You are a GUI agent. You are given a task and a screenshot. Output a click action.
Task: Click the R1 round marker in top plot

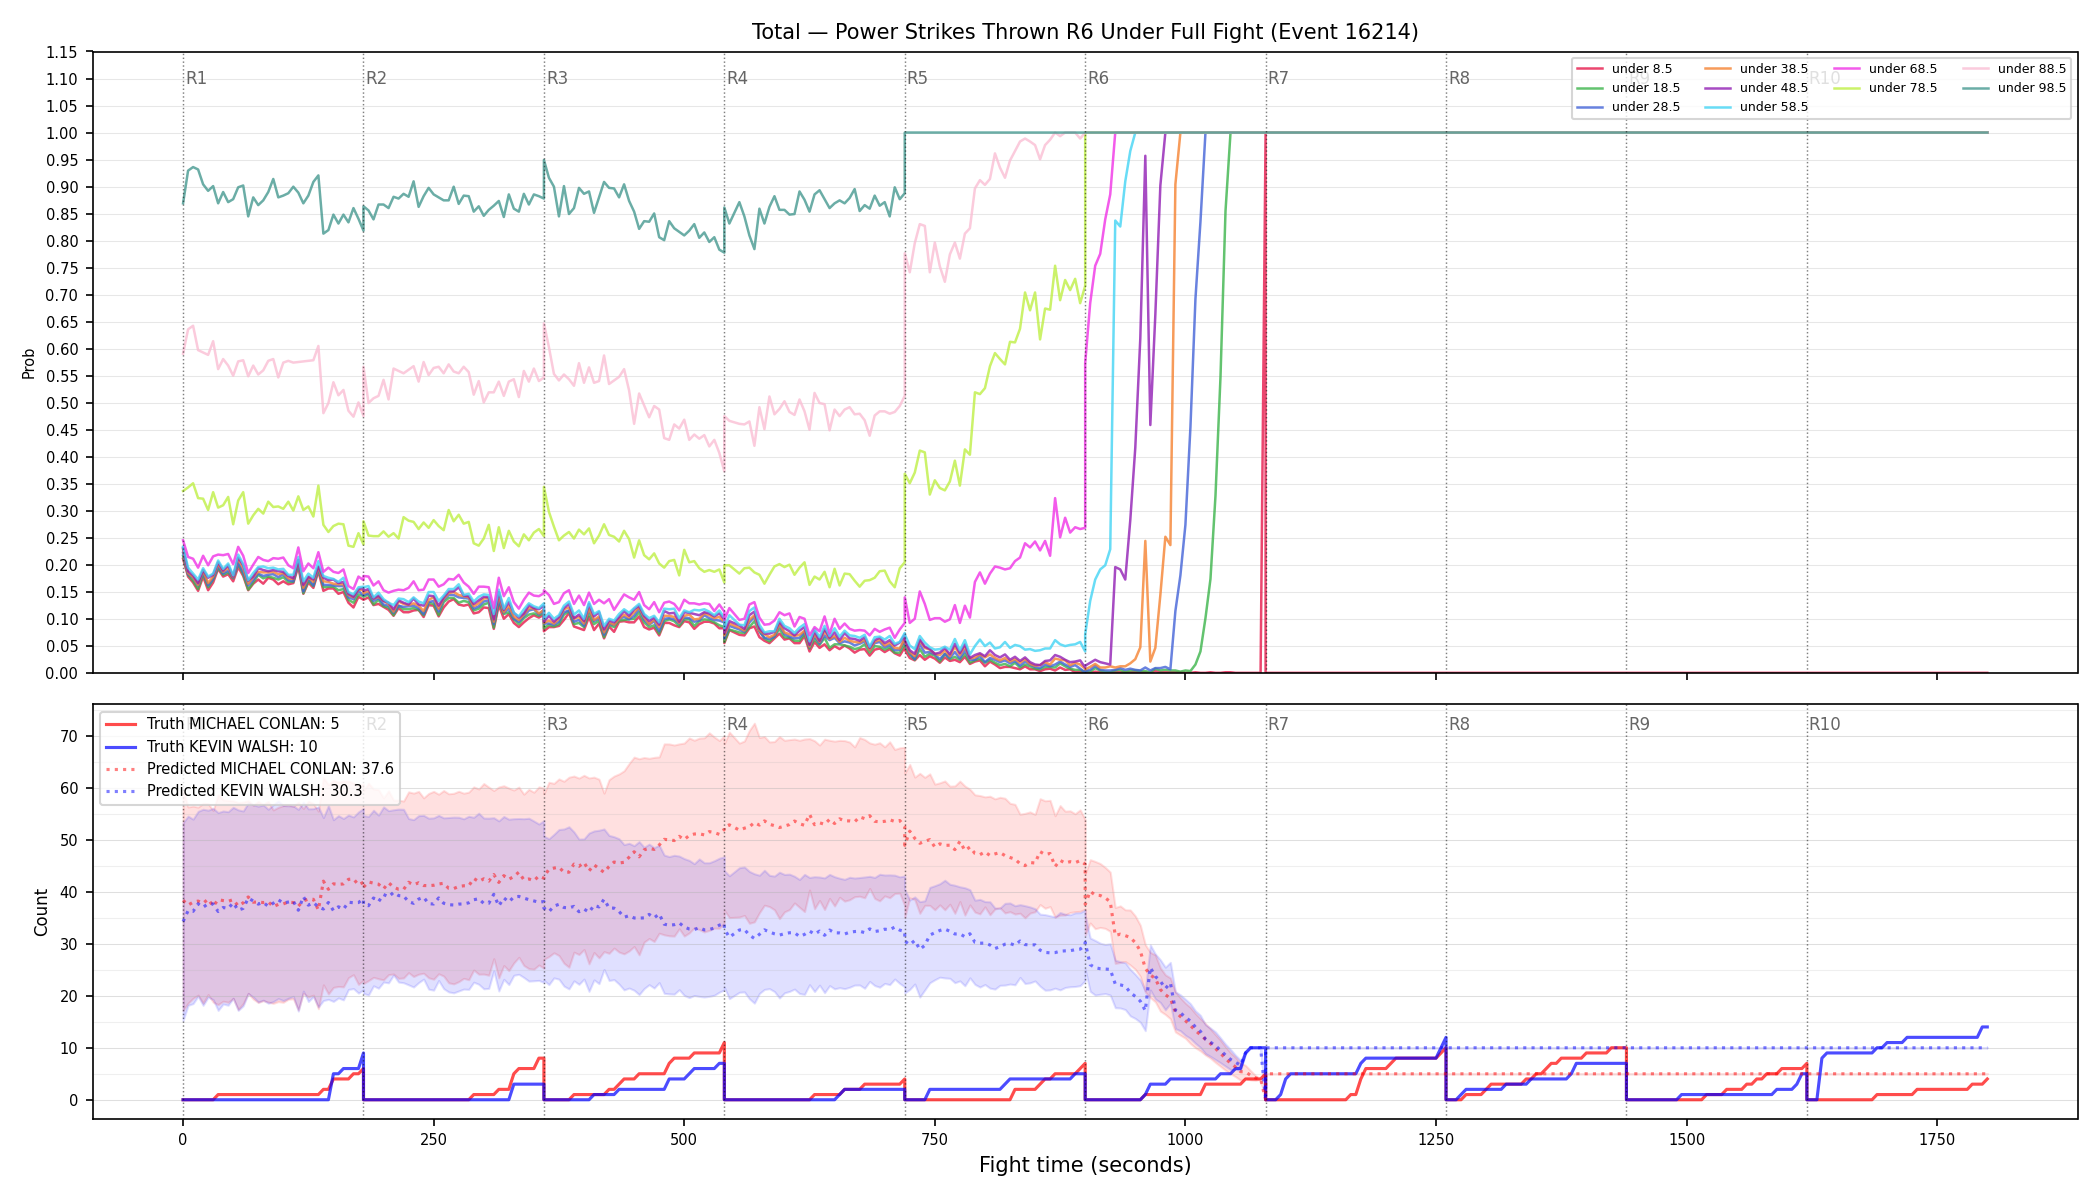[x=196, y=78]
